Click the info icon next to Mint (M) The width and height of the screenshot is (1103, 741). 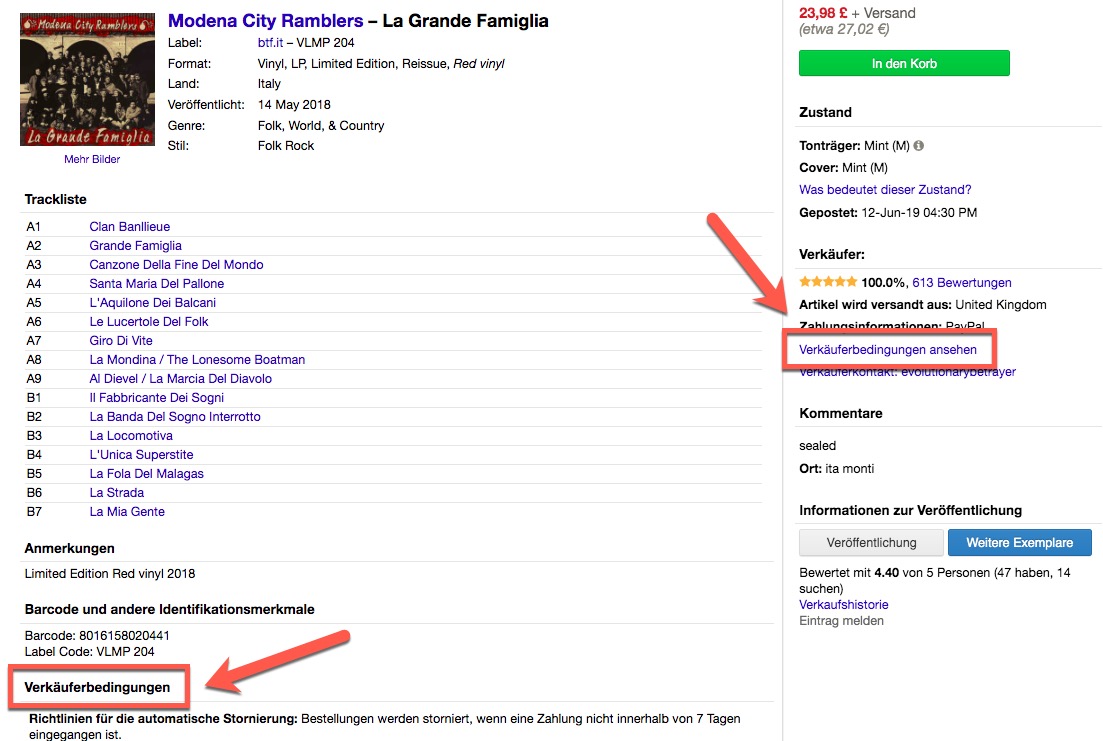point(919,146)
